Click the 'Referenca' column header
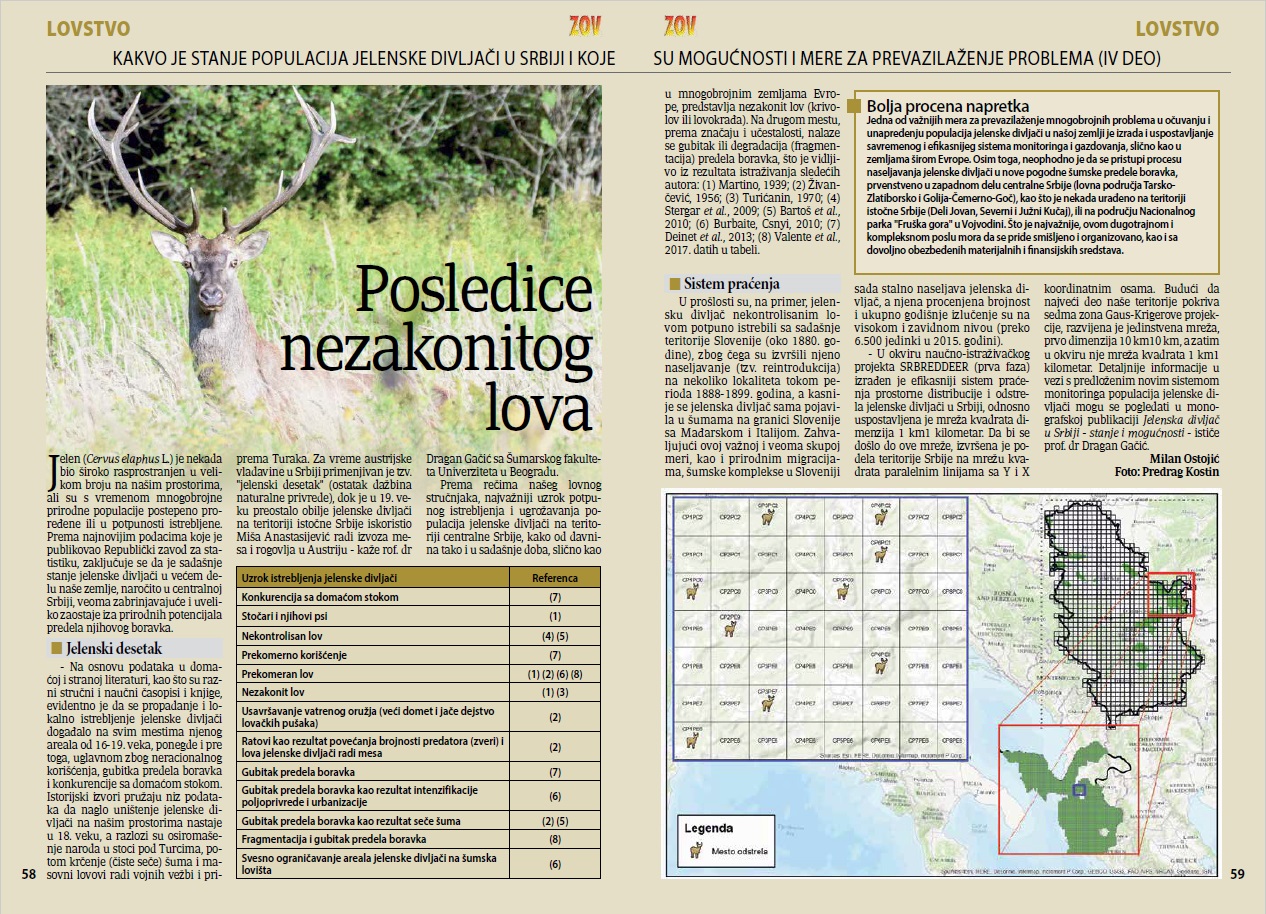 (554, 578)
